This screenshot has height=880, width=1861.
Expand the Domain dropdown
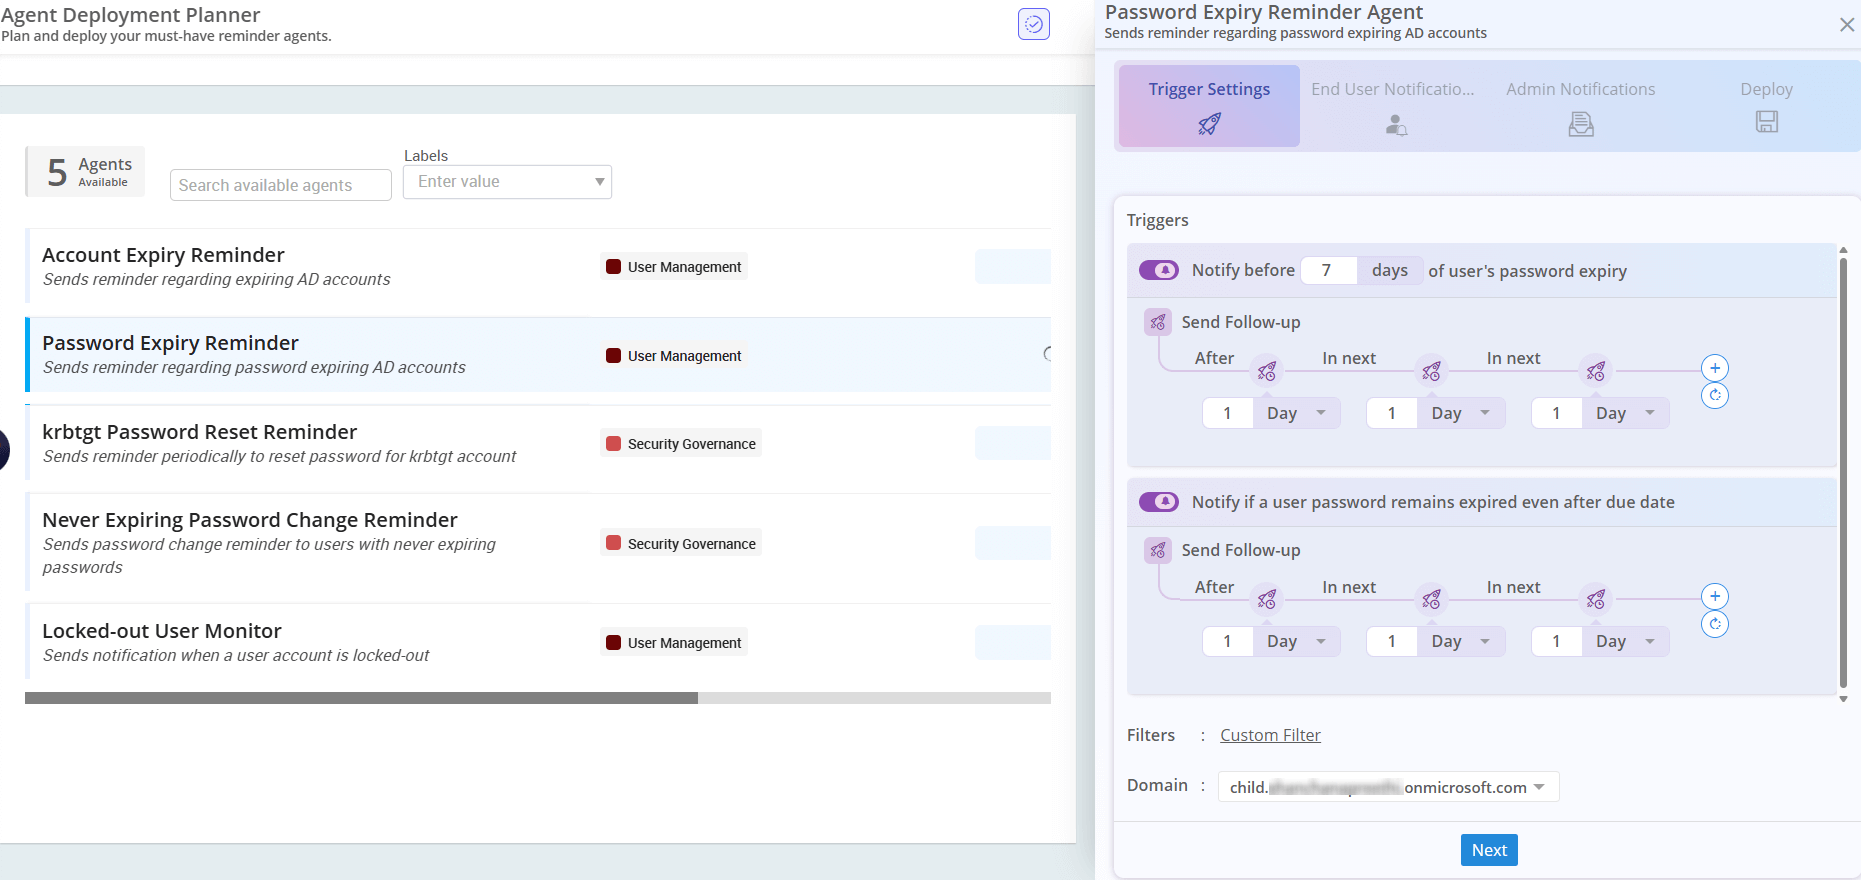pyautogui.click(x=1388, y=787)
